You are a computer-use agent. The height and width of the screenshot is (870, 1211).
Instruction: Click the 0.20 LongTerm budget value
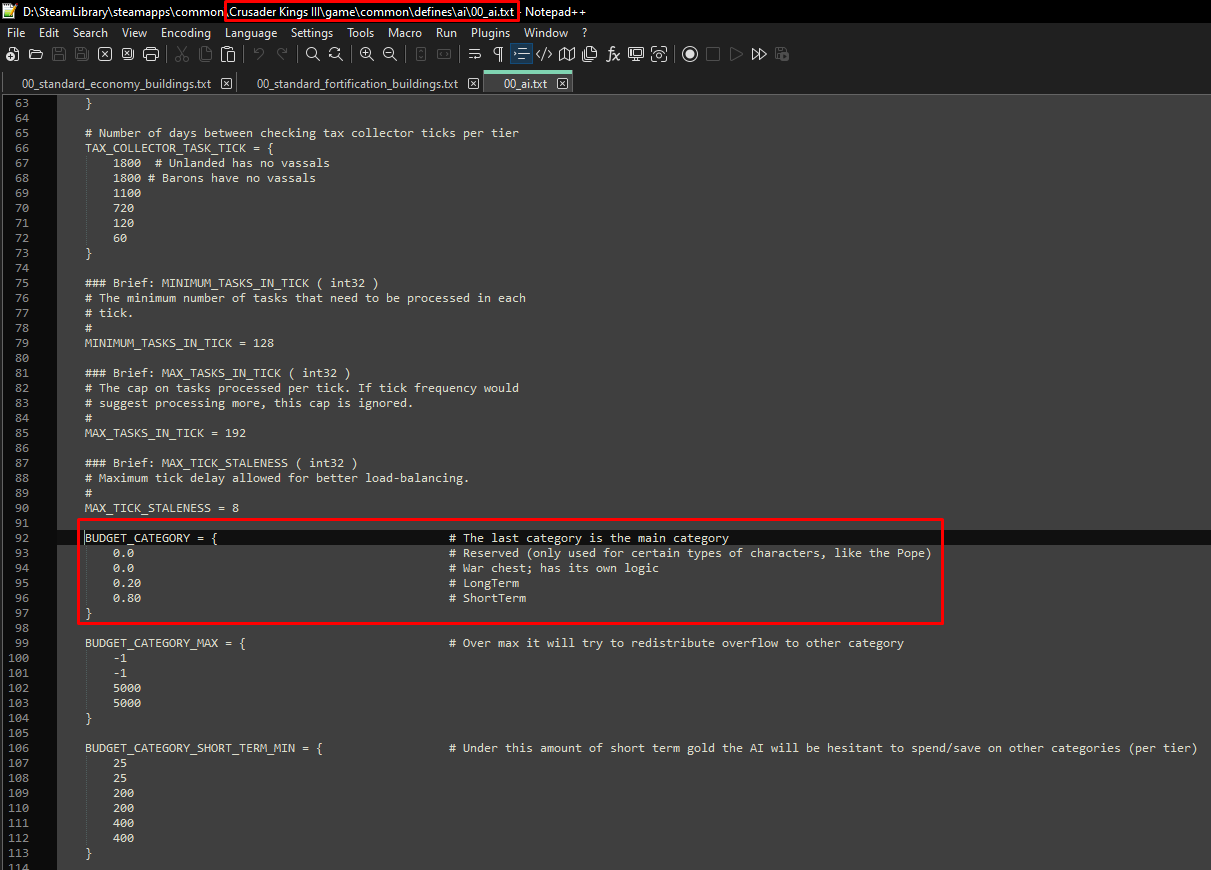click(127, 583)
